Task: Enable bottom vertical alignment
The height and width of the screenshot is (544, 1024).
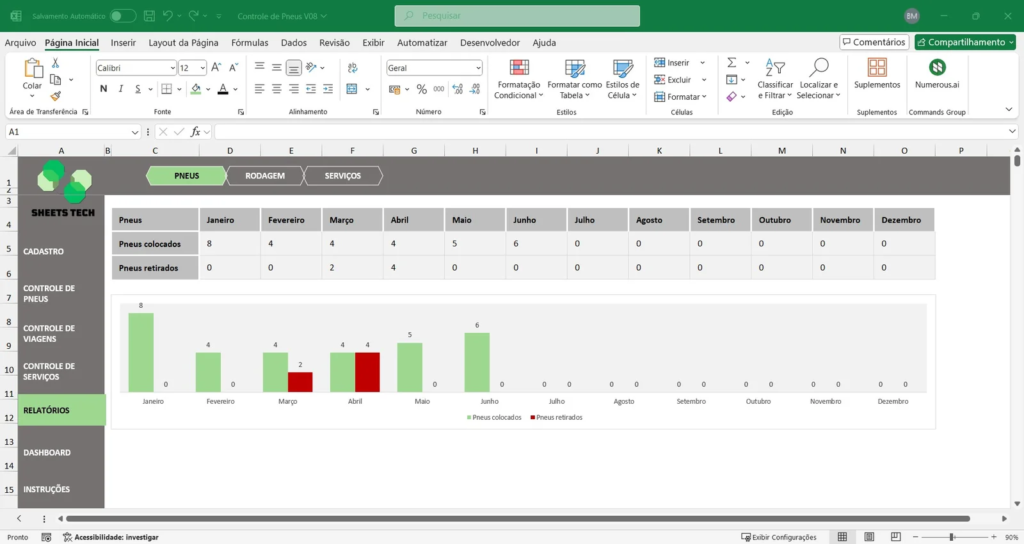Action: pos(294,68)
